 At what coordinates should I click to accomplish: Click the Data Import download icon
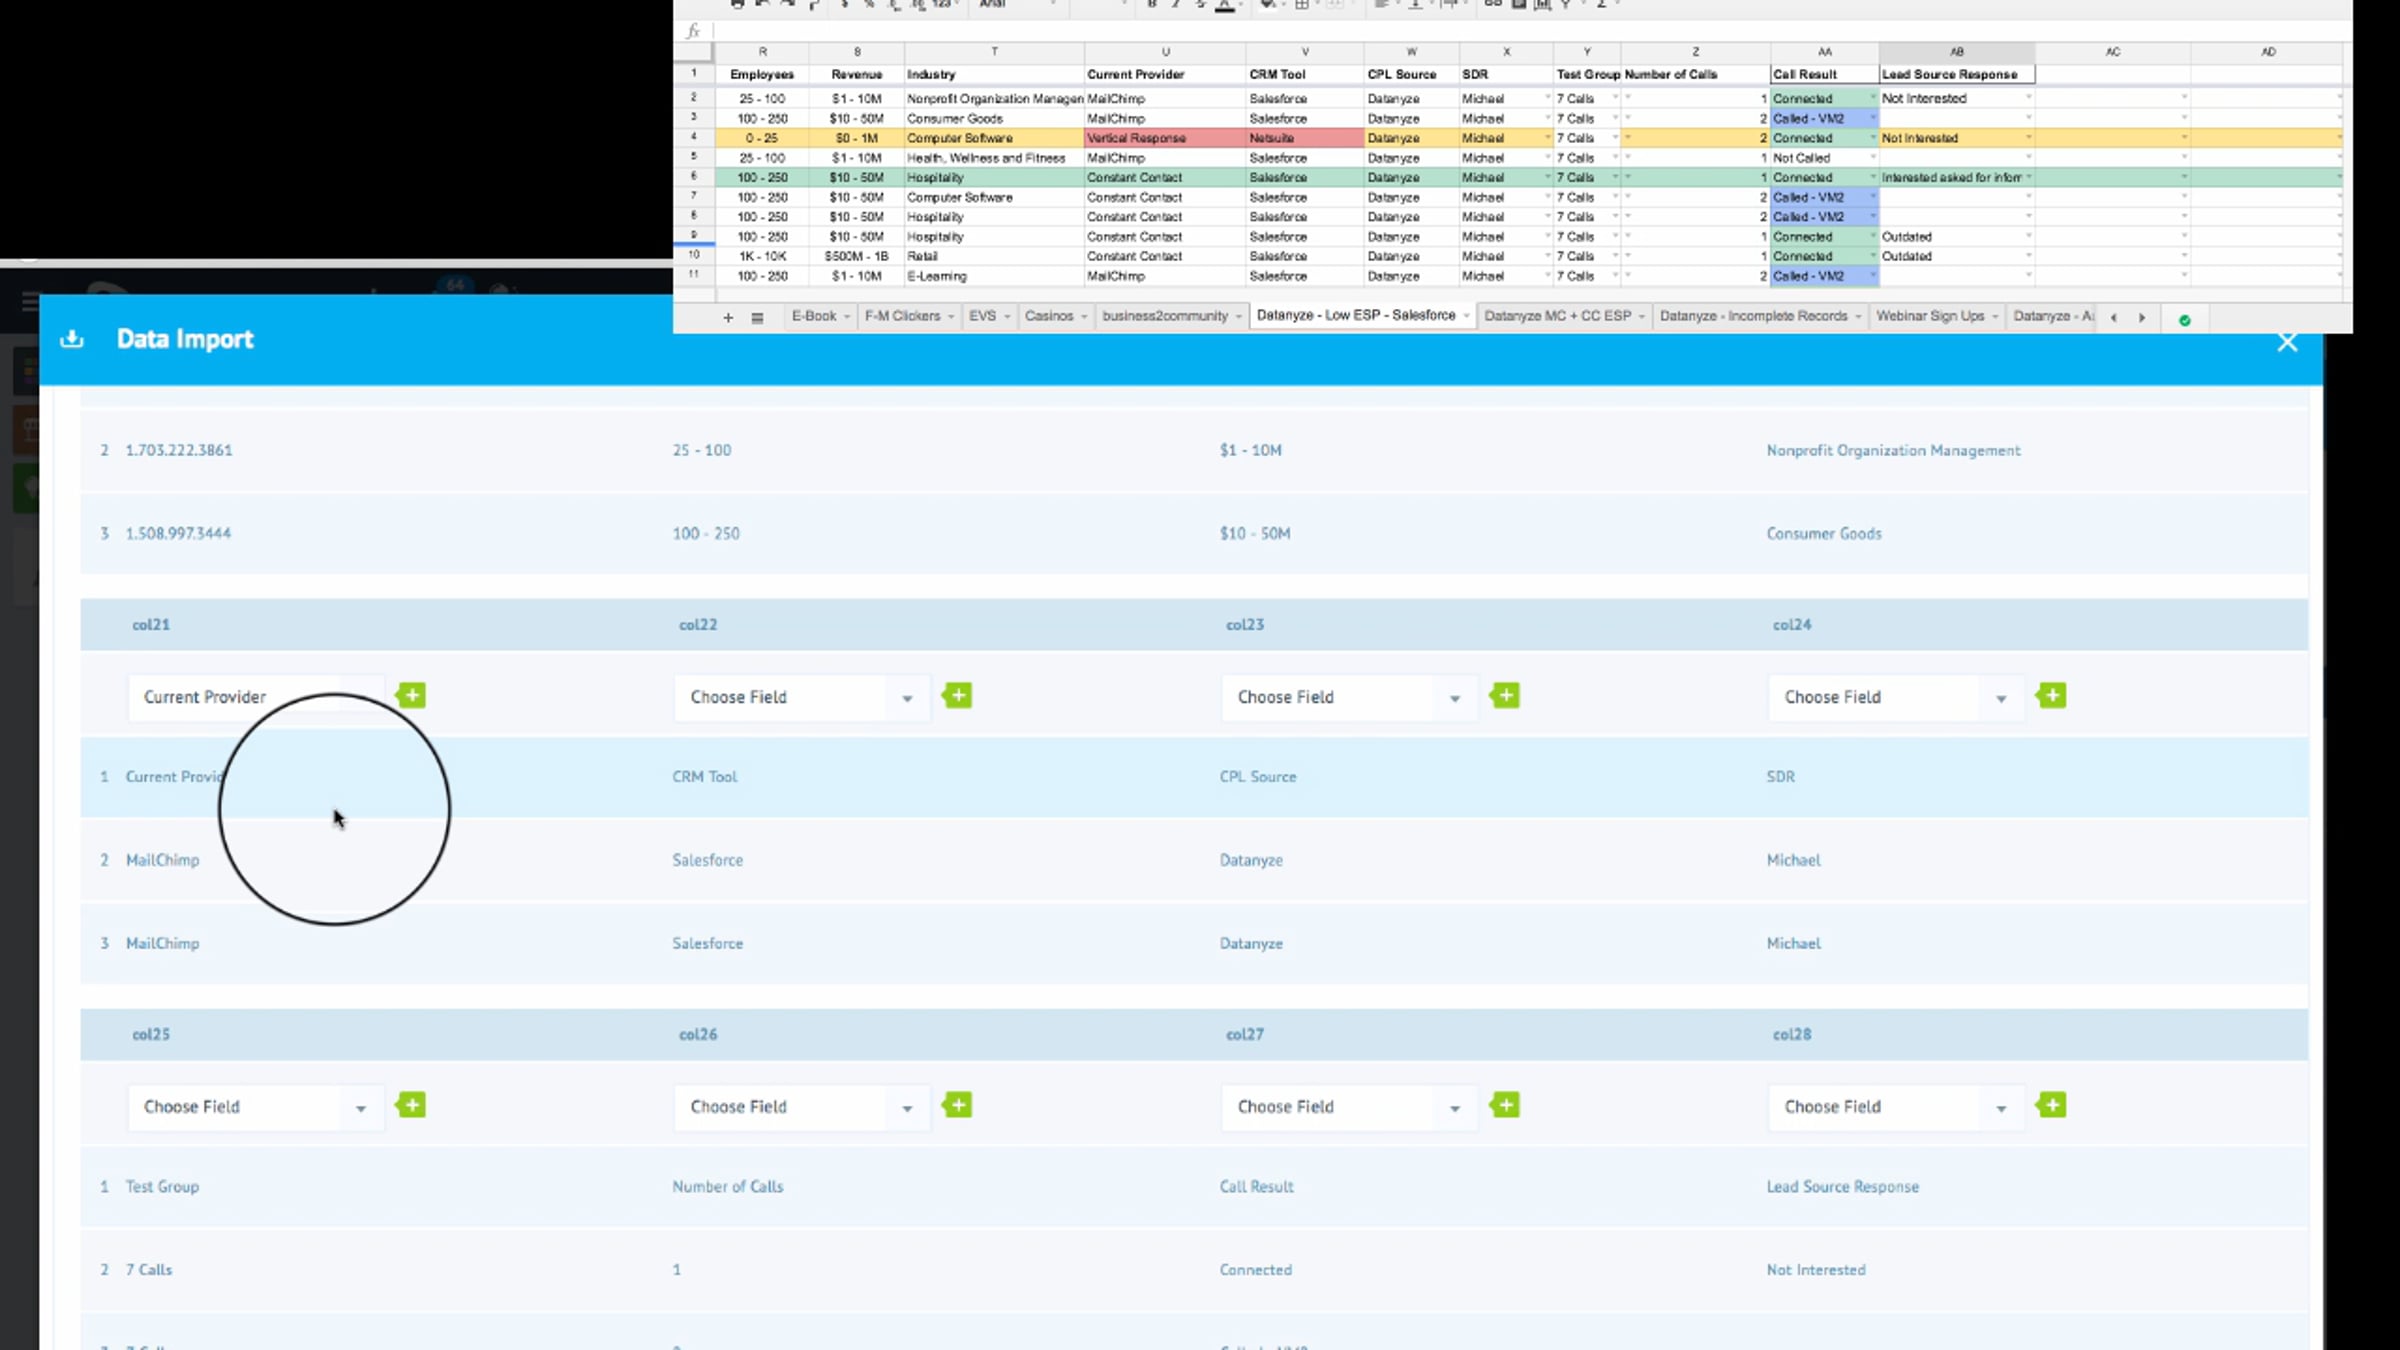tap(72, 339)
